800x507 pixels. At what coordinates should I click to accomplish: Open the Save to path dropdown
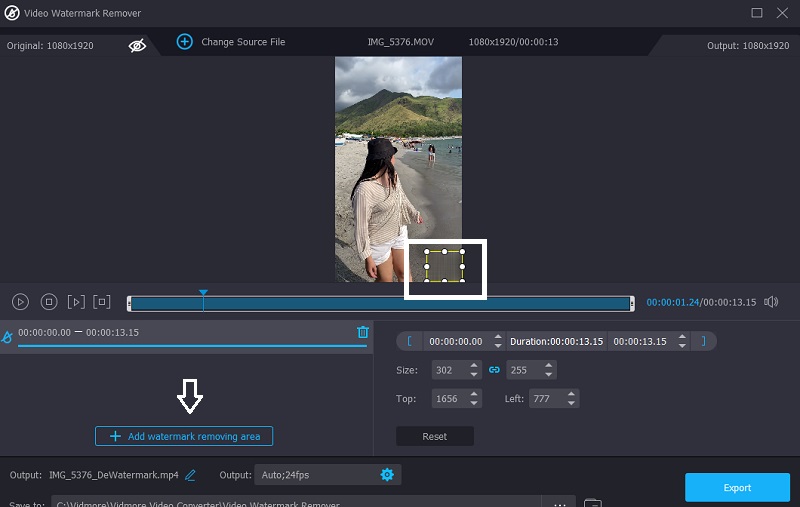point(558,502)
